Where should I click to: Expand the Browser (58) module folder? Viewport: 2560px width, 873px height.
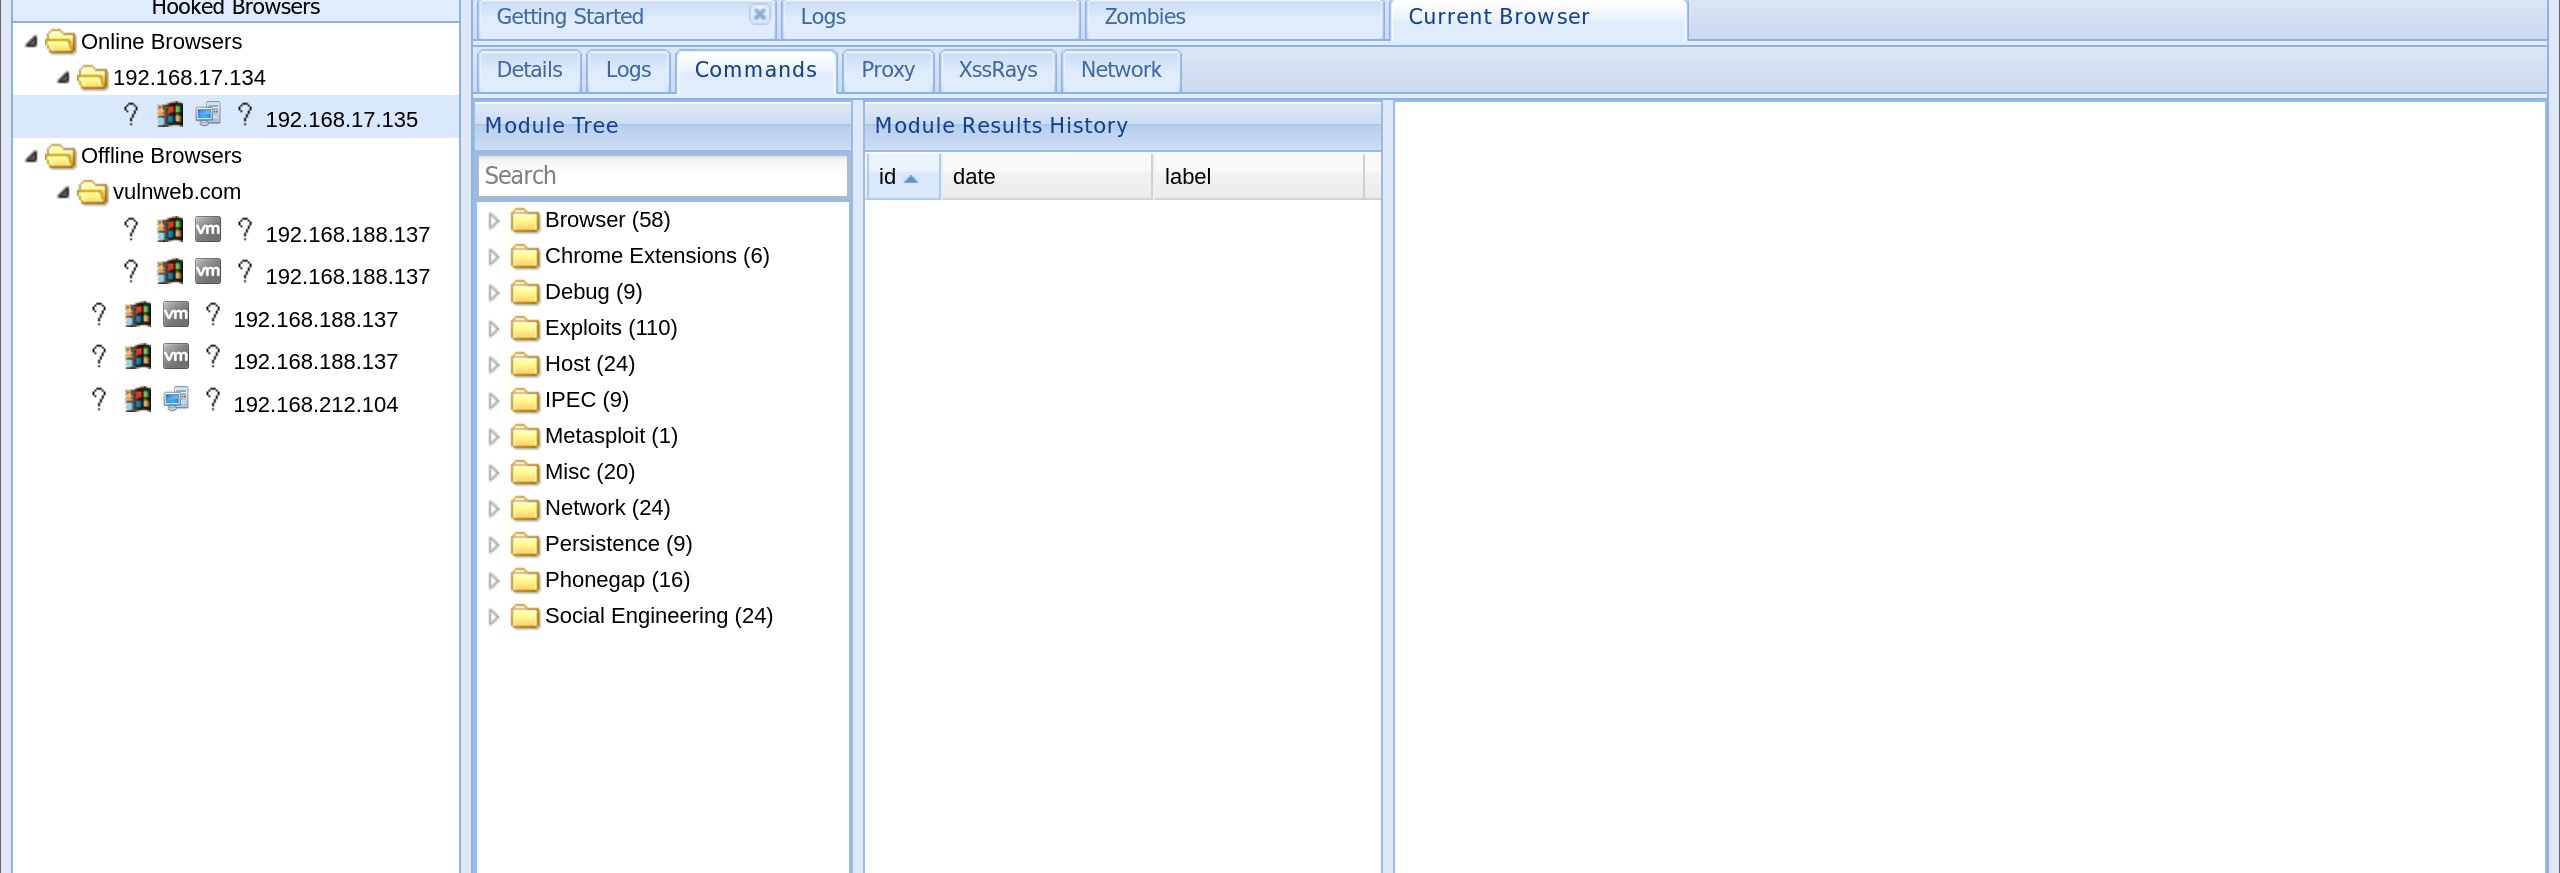click(x=493, y=221)
